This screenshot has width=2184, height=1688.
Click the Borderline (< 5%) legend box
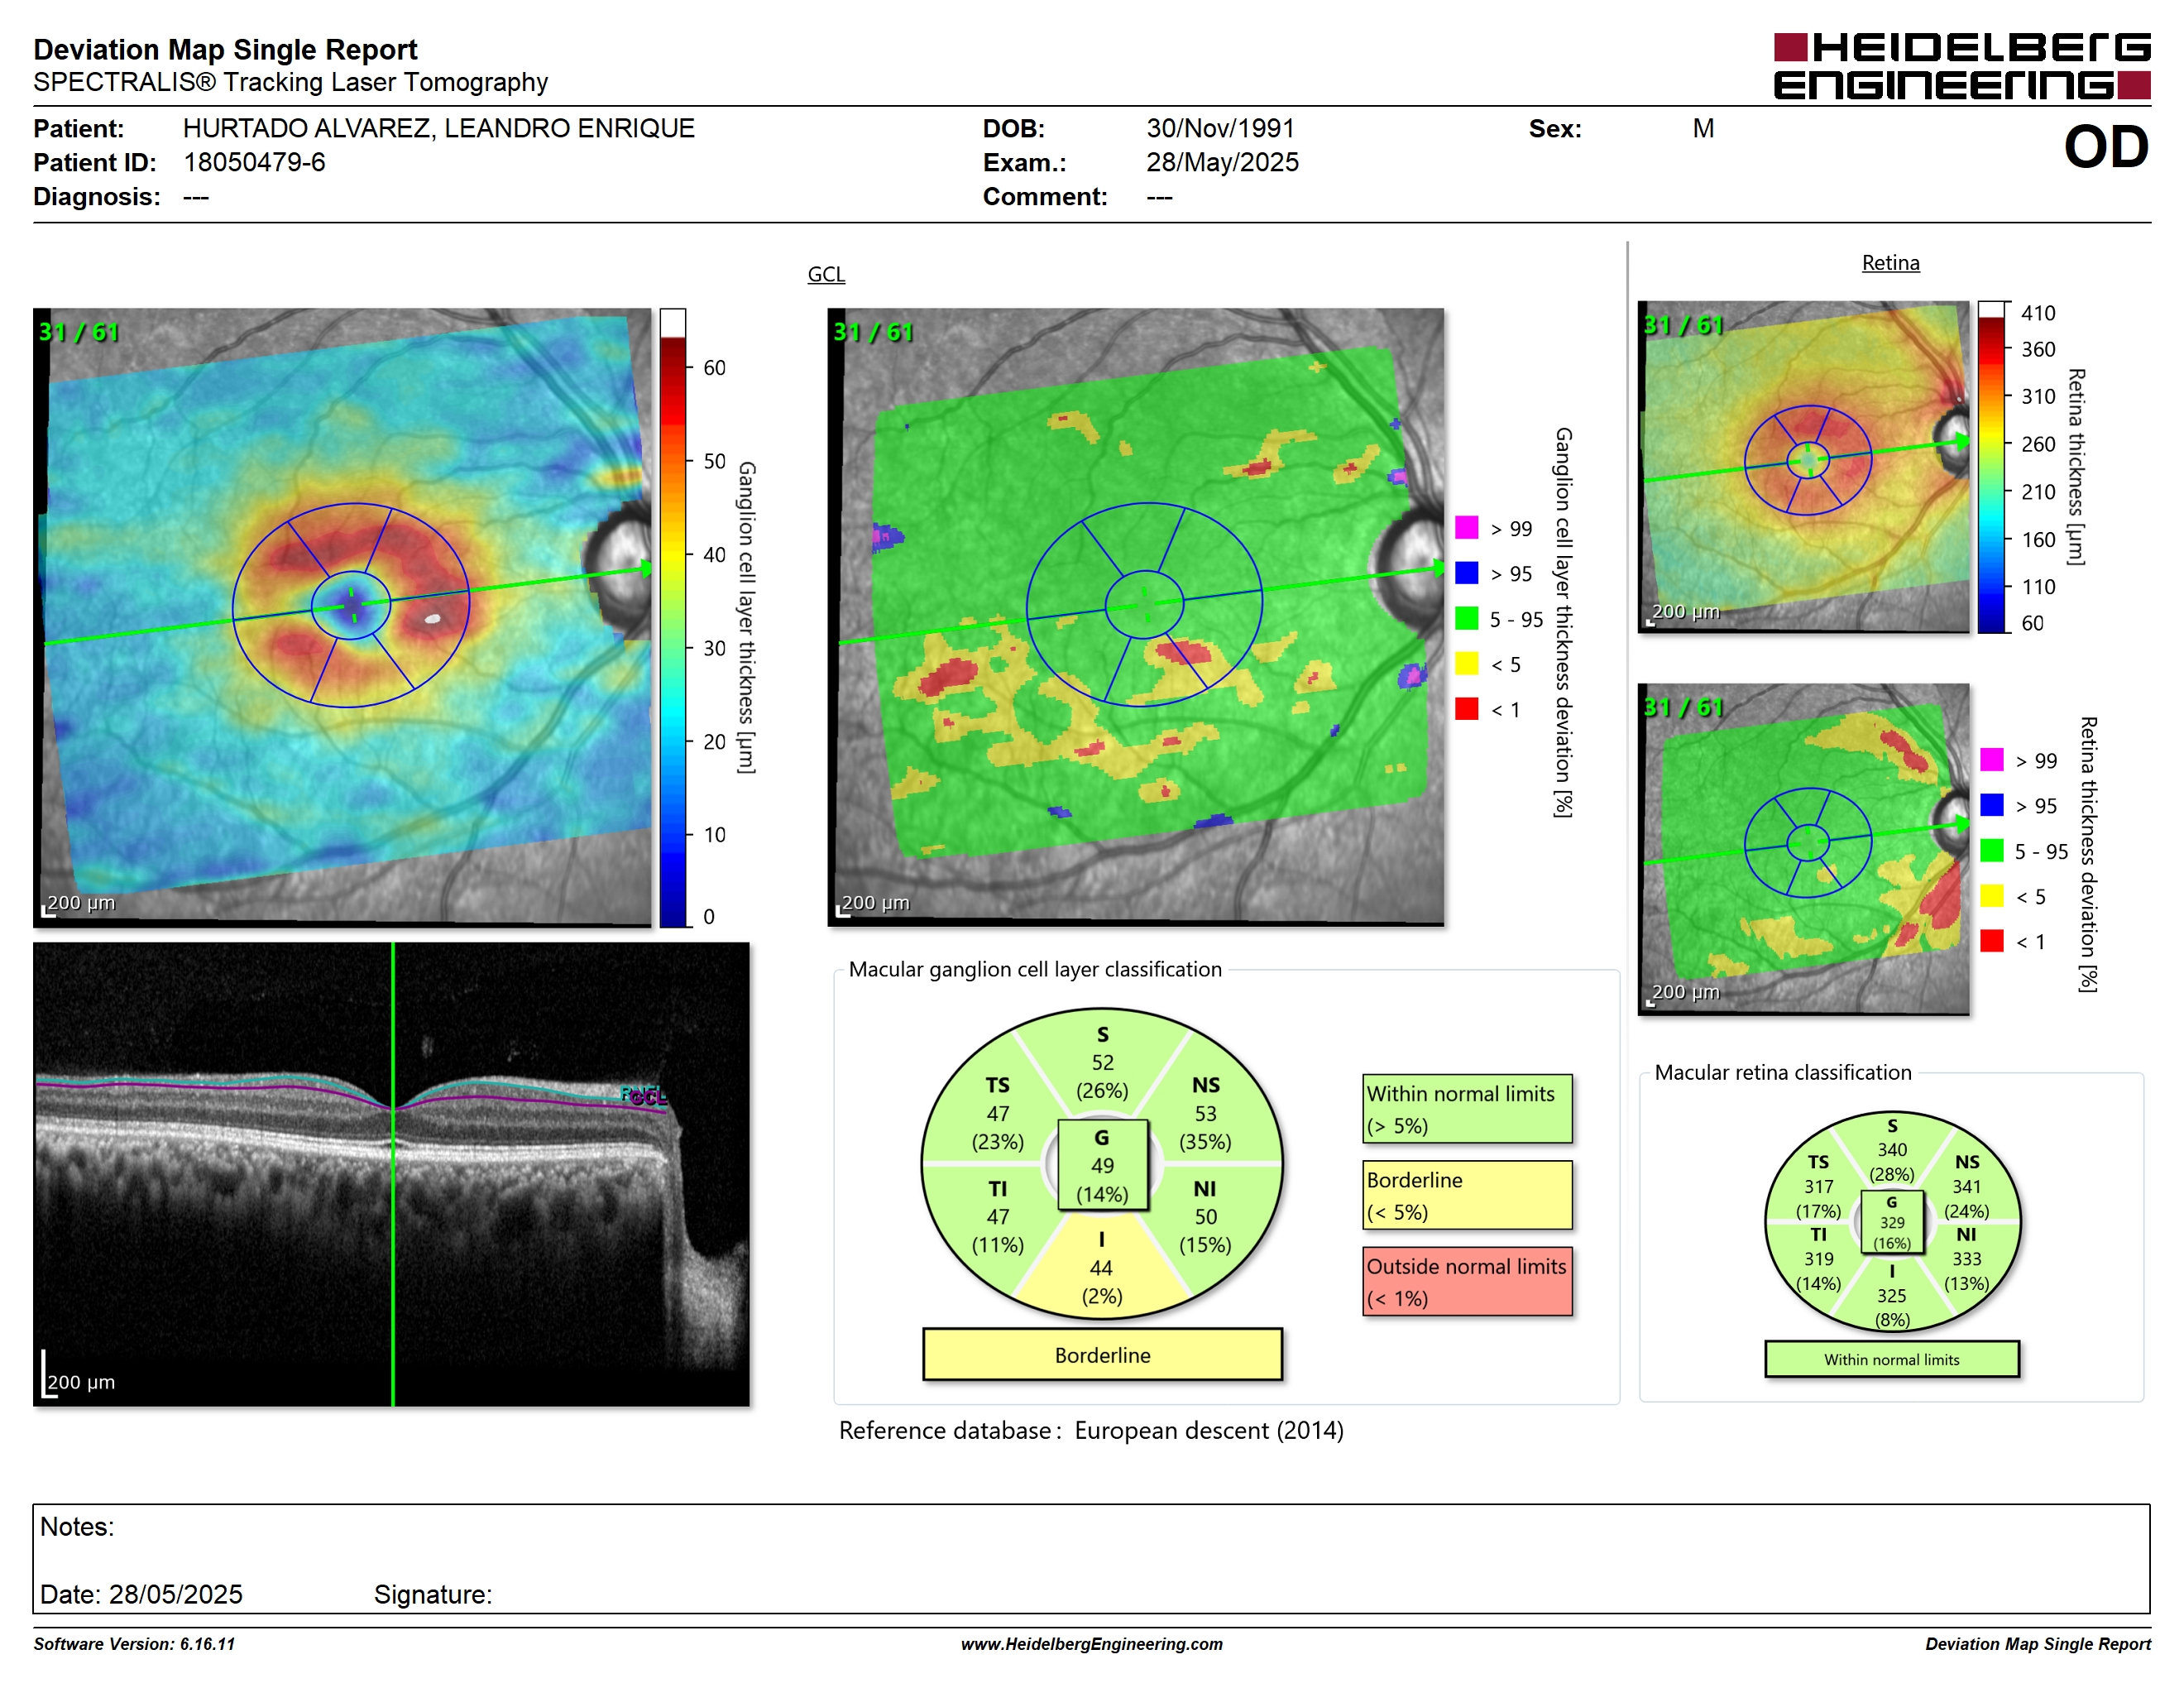pyautogui.click(x=1467, y=1195)
